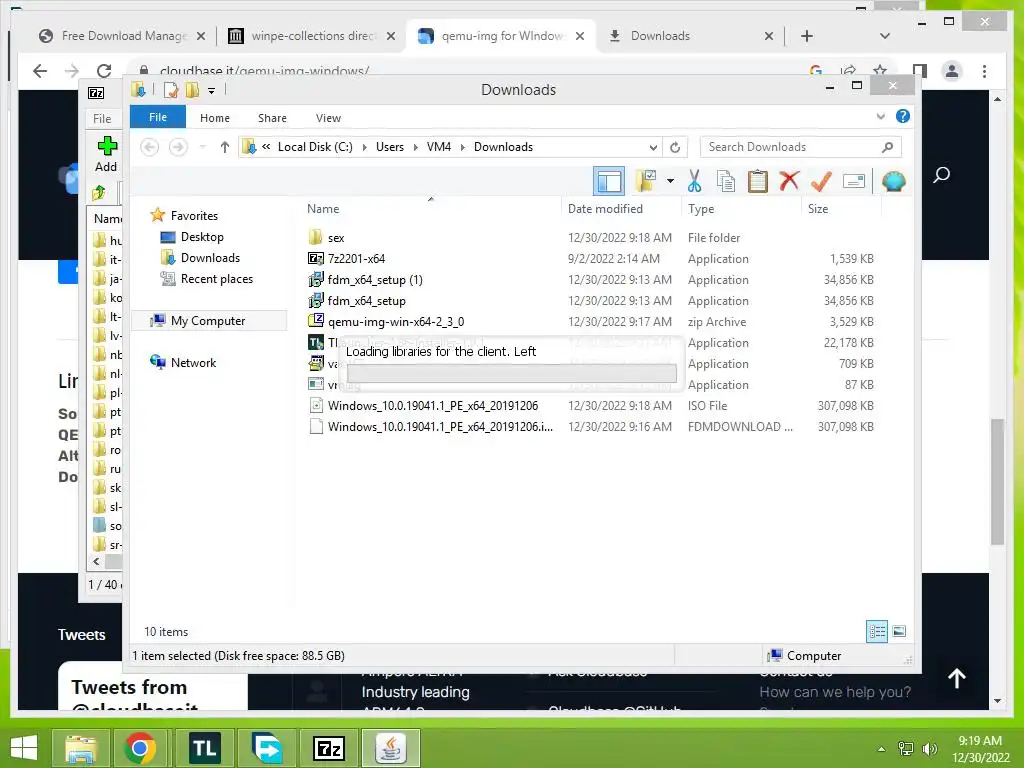Switch to details view icon
The height and width of the screenshot is (768, 1024).
click(877, 631)
